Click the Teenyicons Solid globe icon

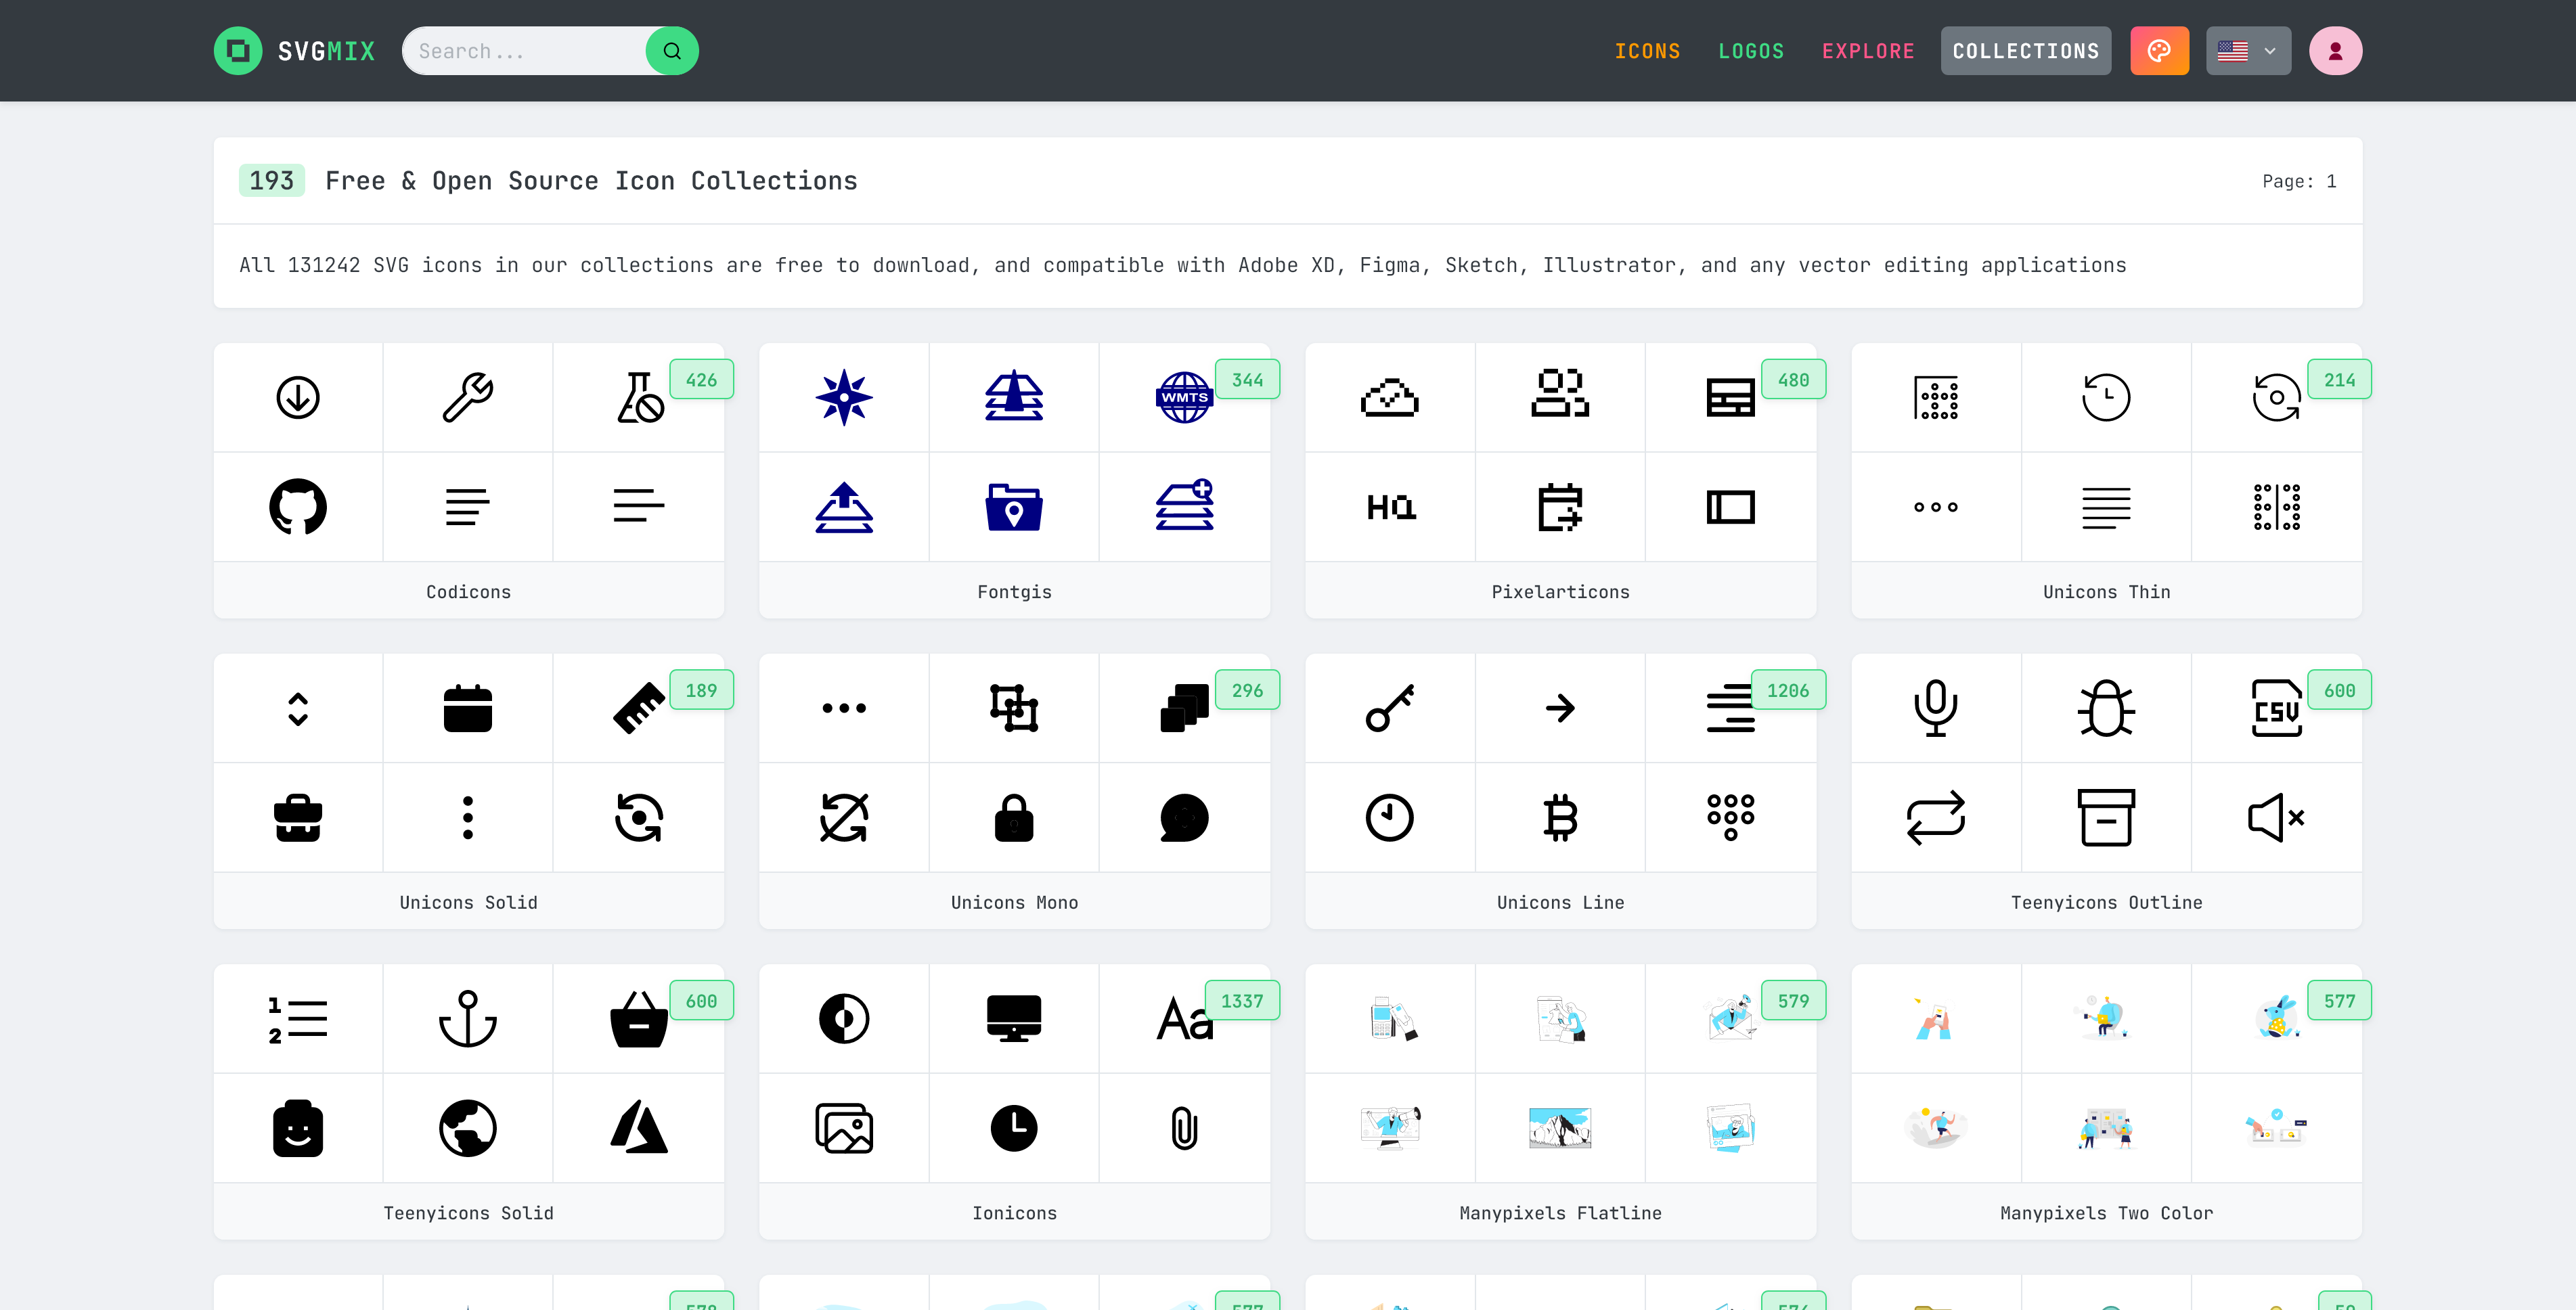click(x=468, y=1129)
